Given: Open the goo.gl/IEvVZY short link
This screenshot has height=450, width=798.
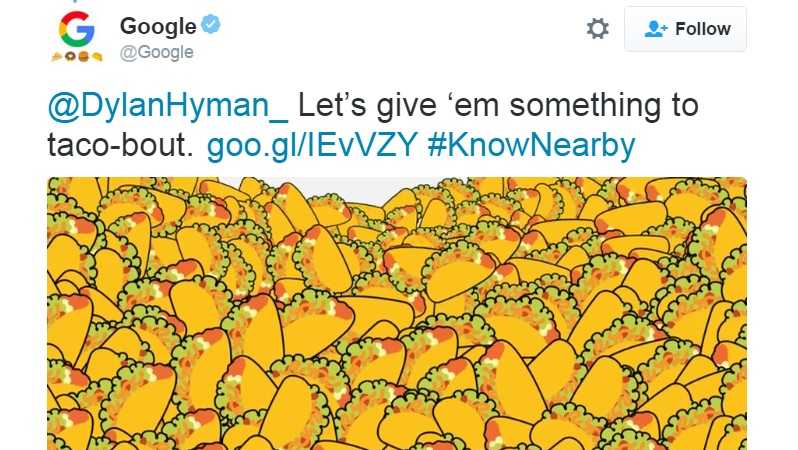Looking at the screenshot, I should (x=312, y=146).
